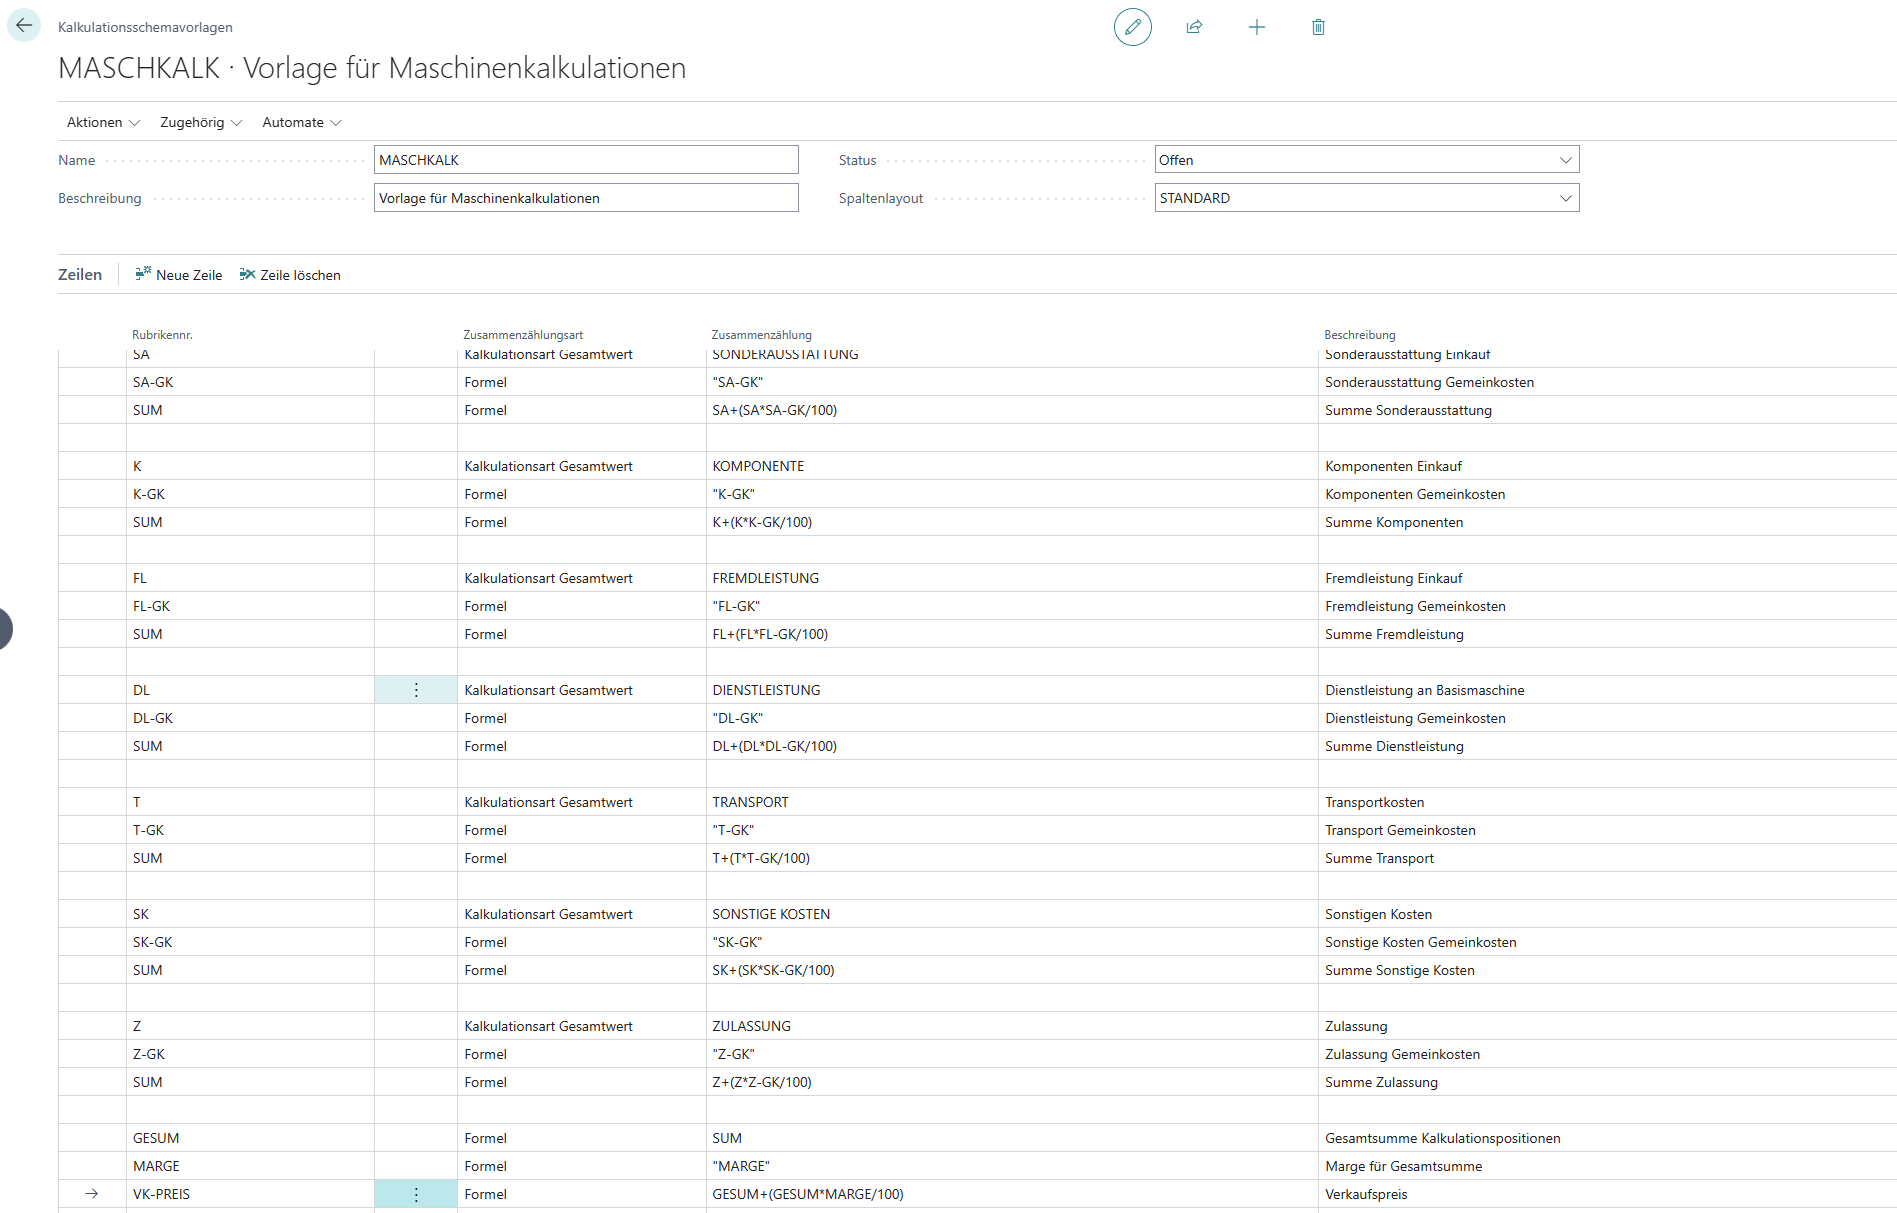
Task: Click into the Name field MASCHKALK
Action: [586, 160]
